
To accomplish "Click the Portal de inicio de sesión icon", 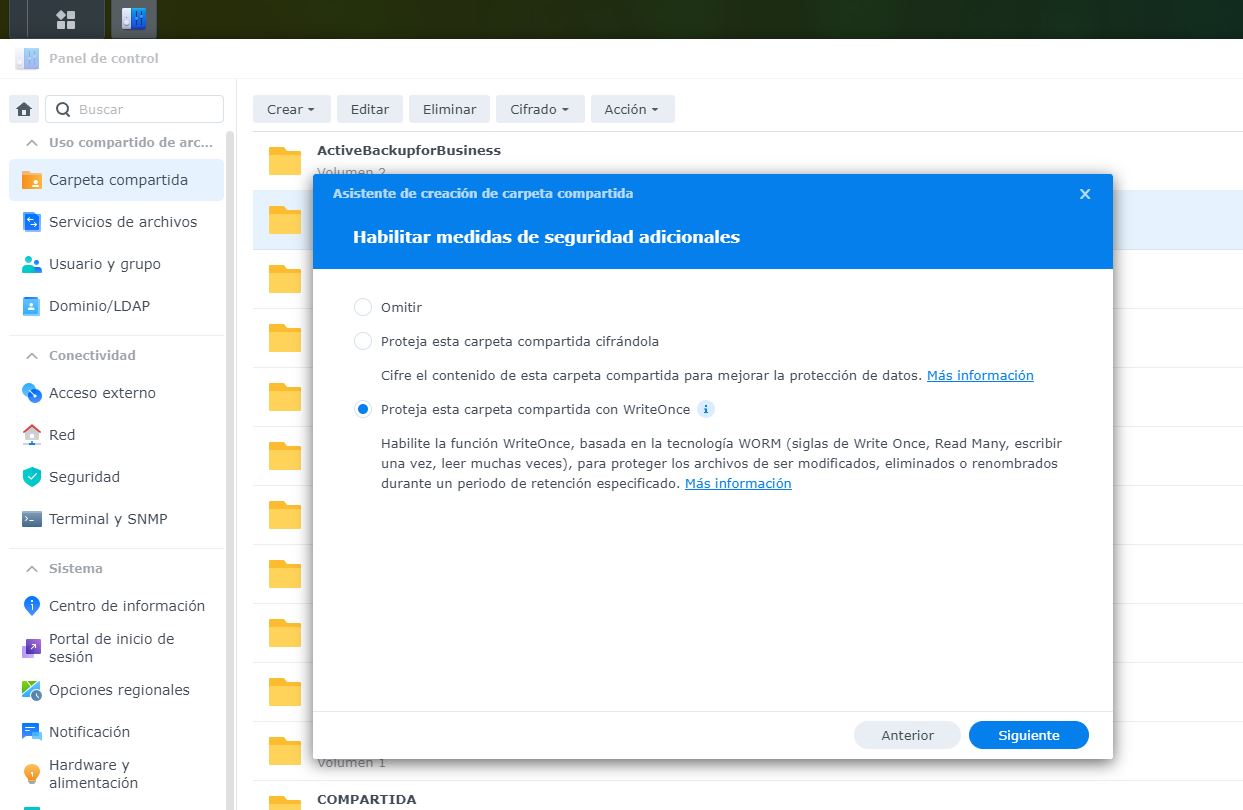I will [32, 648].
